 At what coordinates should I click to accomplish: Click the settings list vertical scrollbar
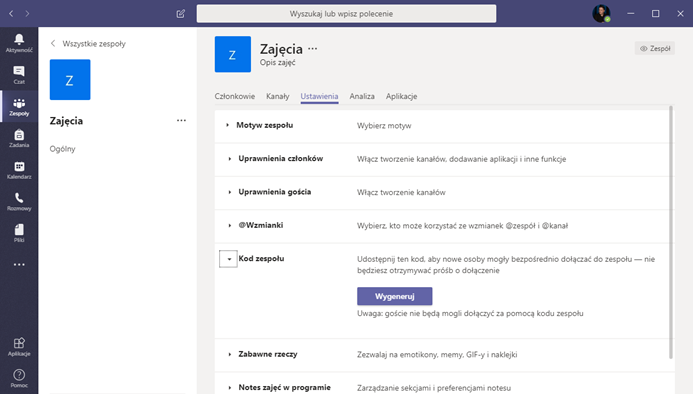pyautogui.click(x=671, y=232)
